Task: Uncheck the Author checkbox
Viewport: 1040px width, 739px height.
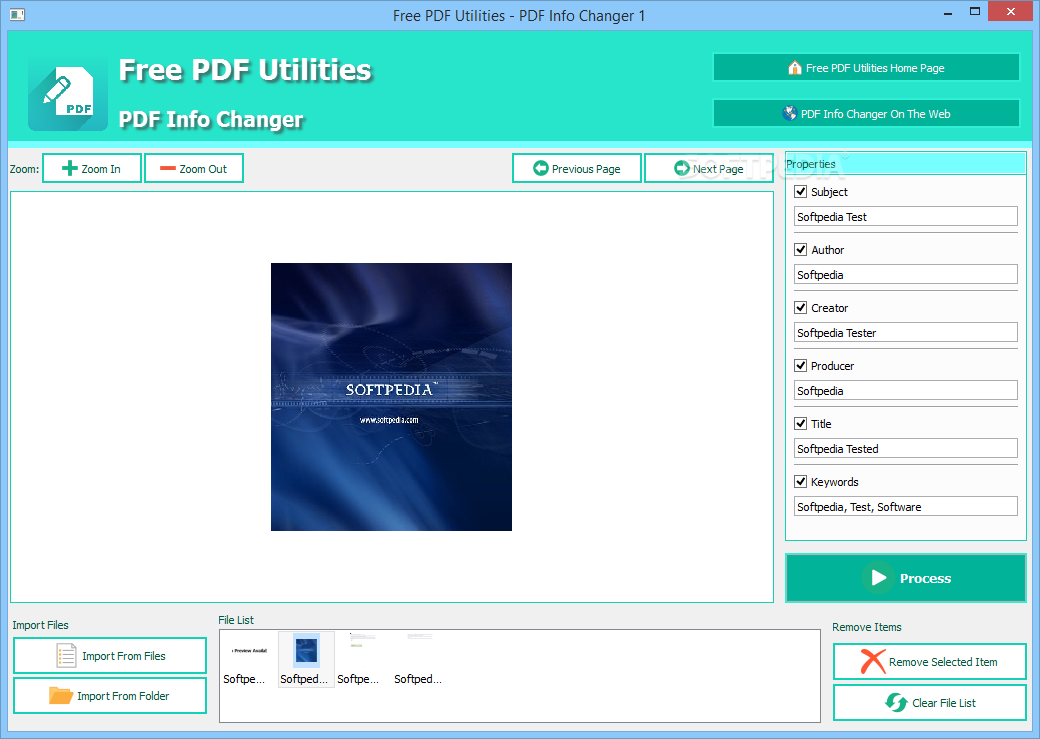Action: point(801,249)
